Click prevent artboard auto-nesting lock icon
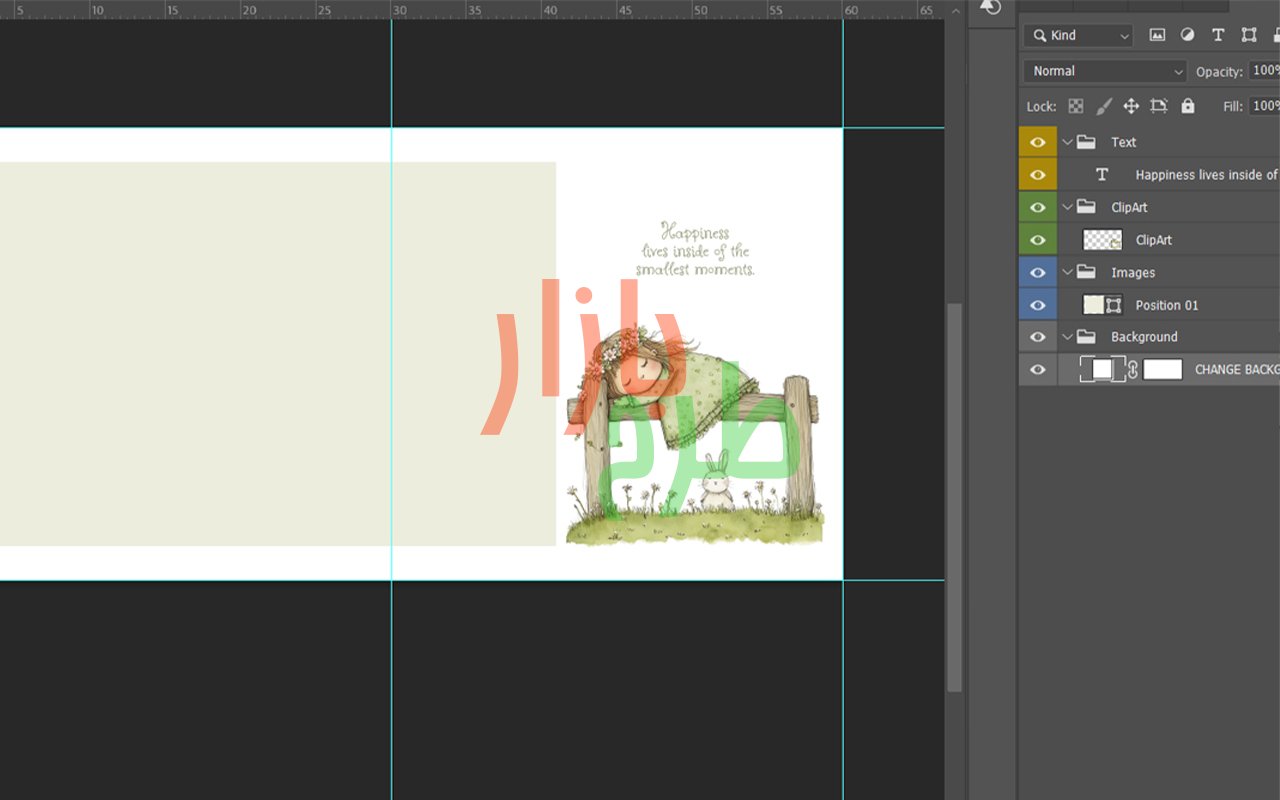The image size is (1280, 800). click(1159, 106)
